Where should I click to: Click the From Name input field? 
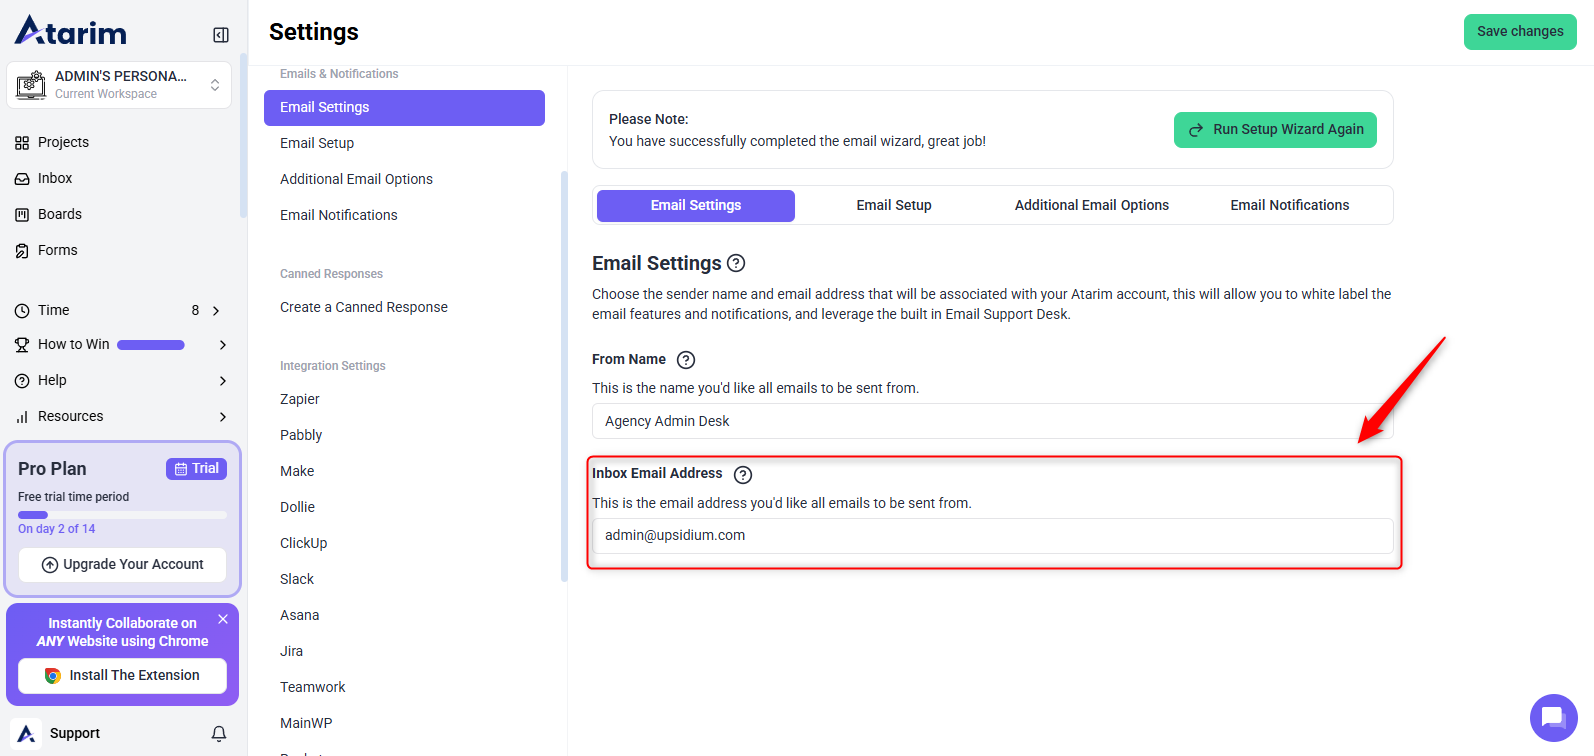[x=992, y=421]
